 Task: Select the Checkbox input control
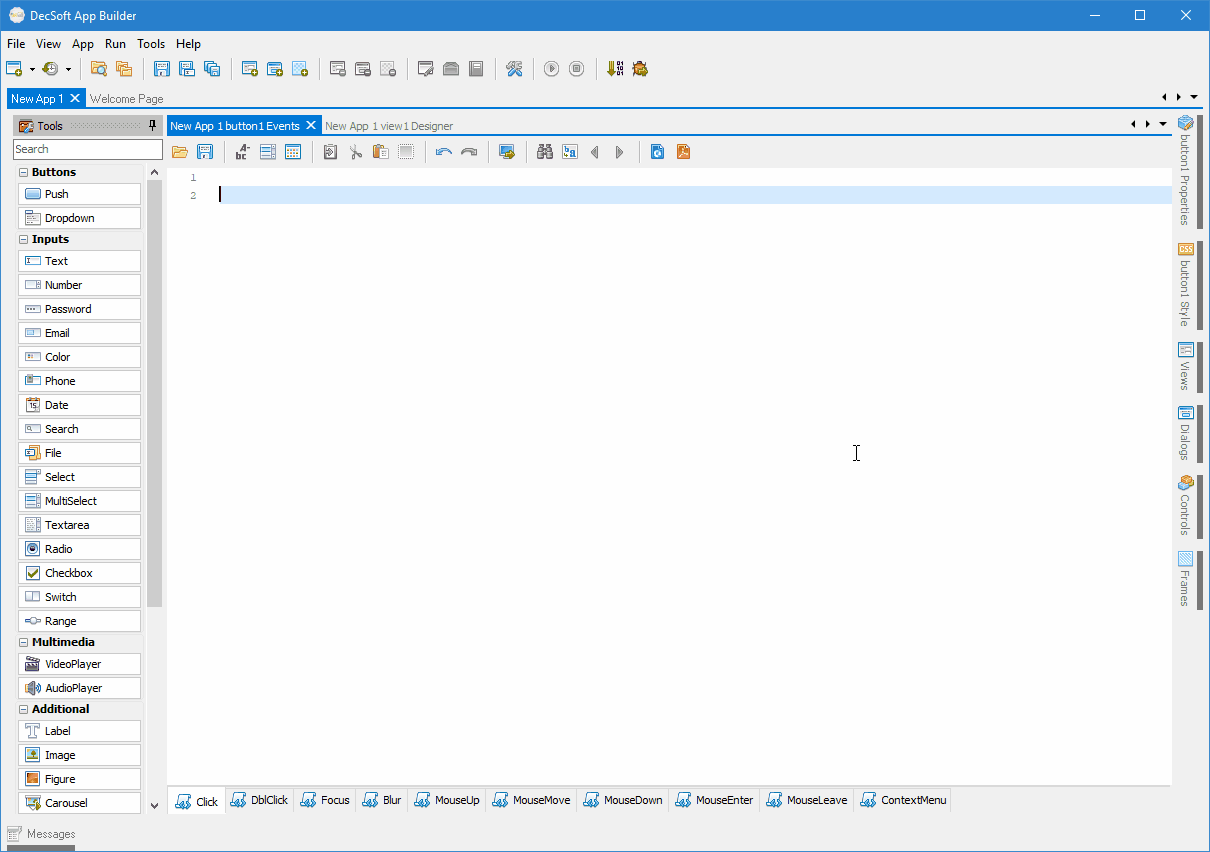click(x=79, y=573)
